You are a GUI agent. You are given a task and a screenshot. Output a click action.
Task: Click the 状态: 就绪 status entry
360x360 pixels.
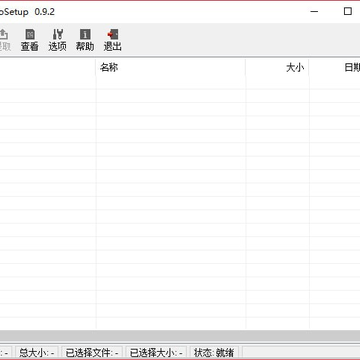coord(214,353)
